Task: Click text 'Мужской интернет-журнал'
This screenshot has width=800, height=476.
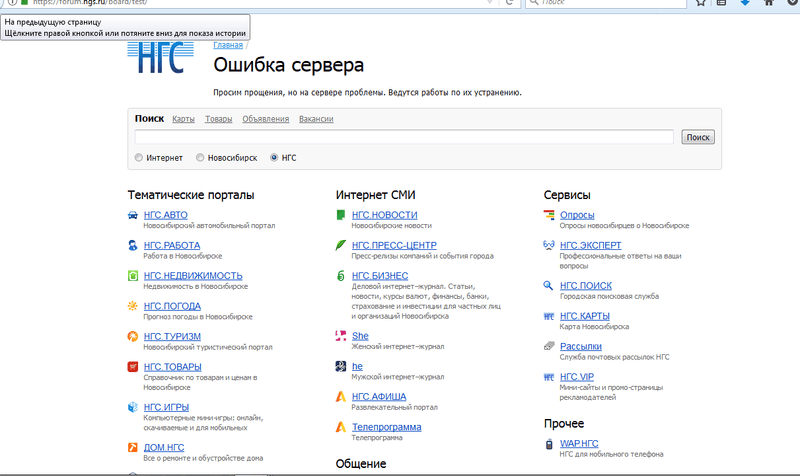Action: (397, 377)
